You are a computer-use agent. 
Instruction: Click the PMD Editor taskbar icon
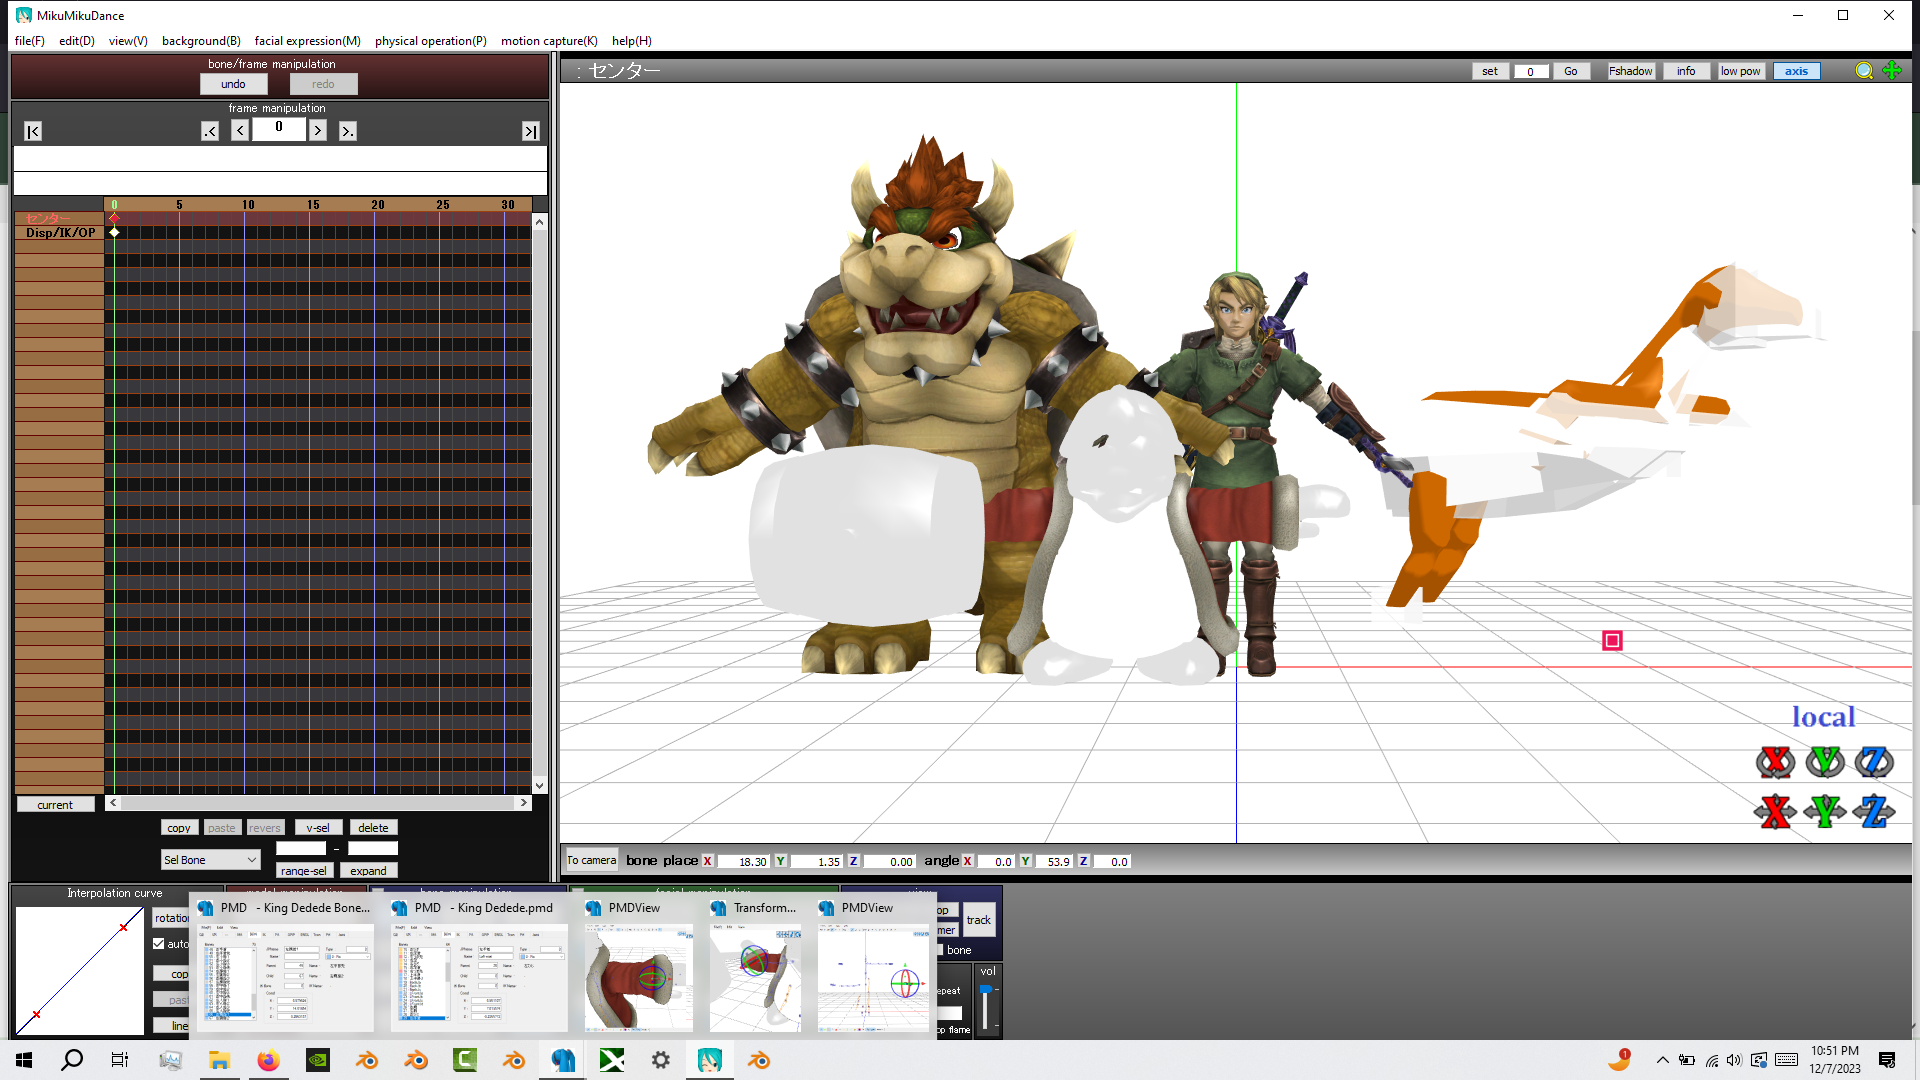[563, 1060]
